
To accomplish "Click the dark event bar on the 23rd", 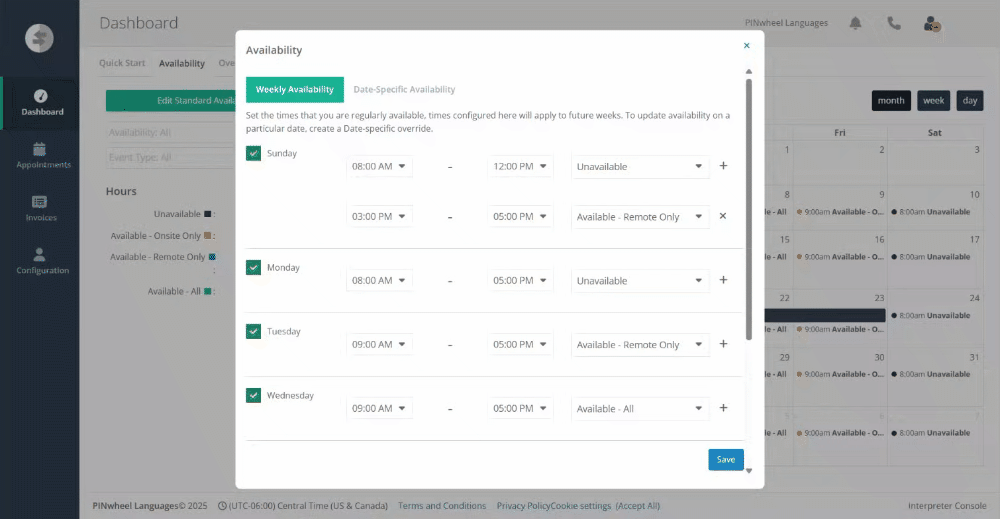I will click(x=825, y=315).
